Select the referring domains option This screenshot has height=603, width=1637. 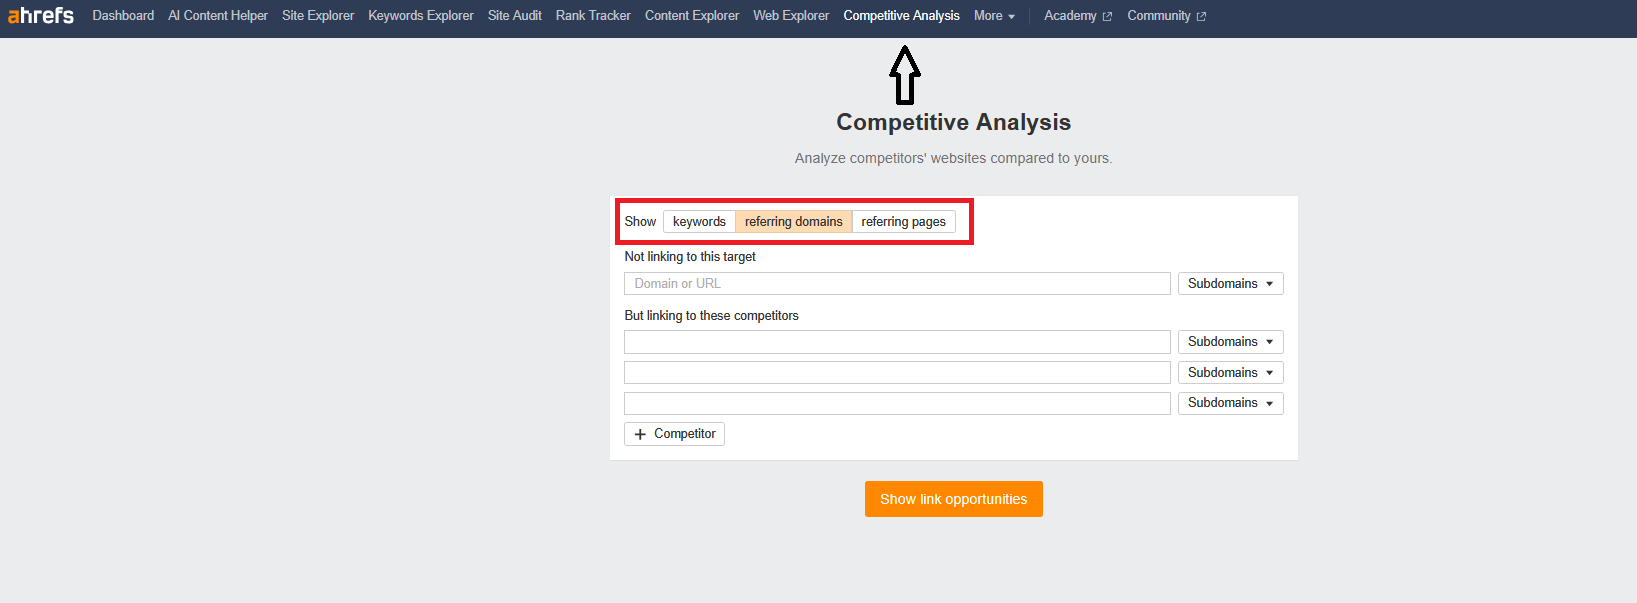(794, 222)
